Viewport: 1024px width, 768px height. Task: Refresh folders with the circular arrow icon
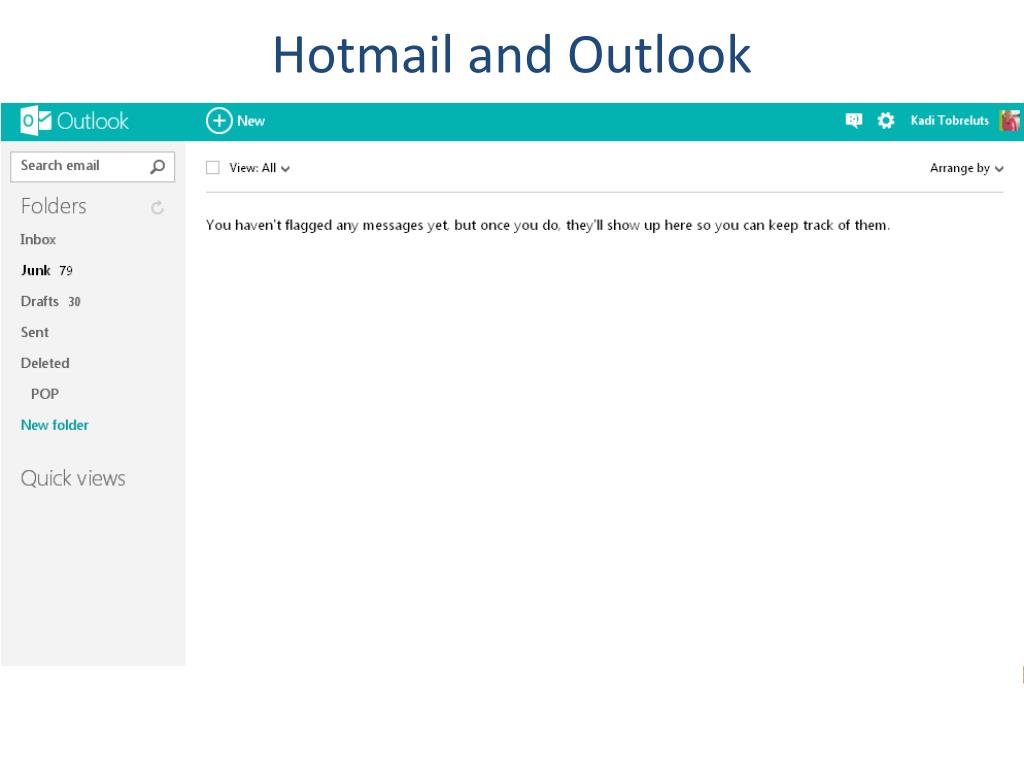(x=157, y=208)
